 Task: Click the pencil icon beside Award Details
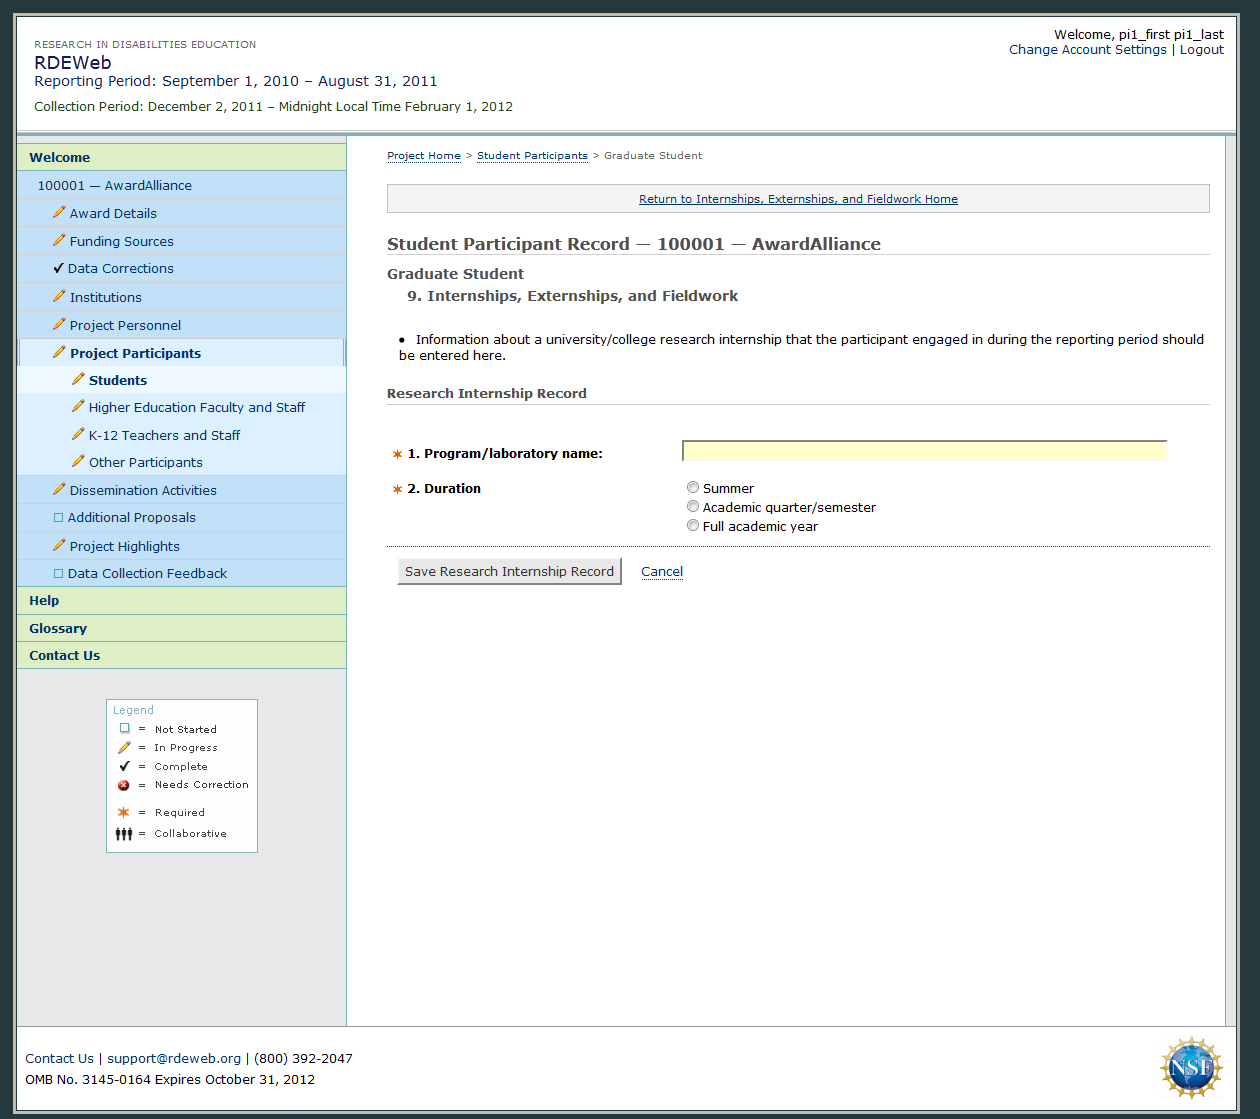[x=59, y=213]
